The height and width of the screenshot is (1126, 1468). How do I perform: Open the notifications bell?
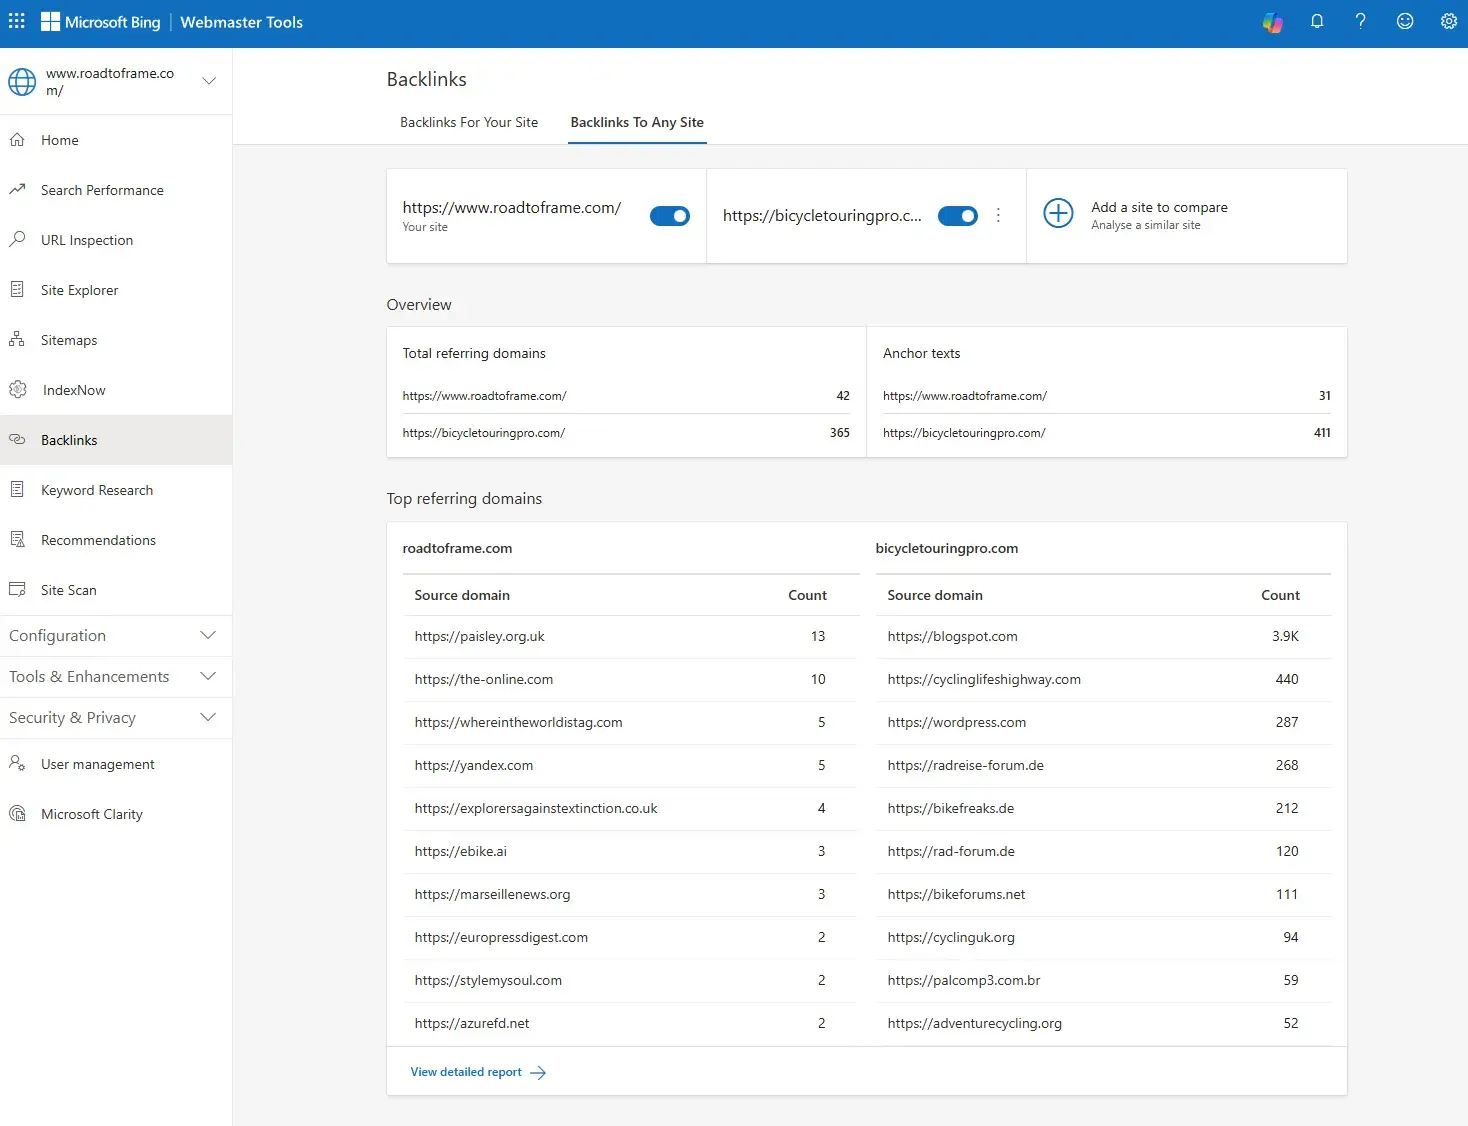tap(1317, 21)
